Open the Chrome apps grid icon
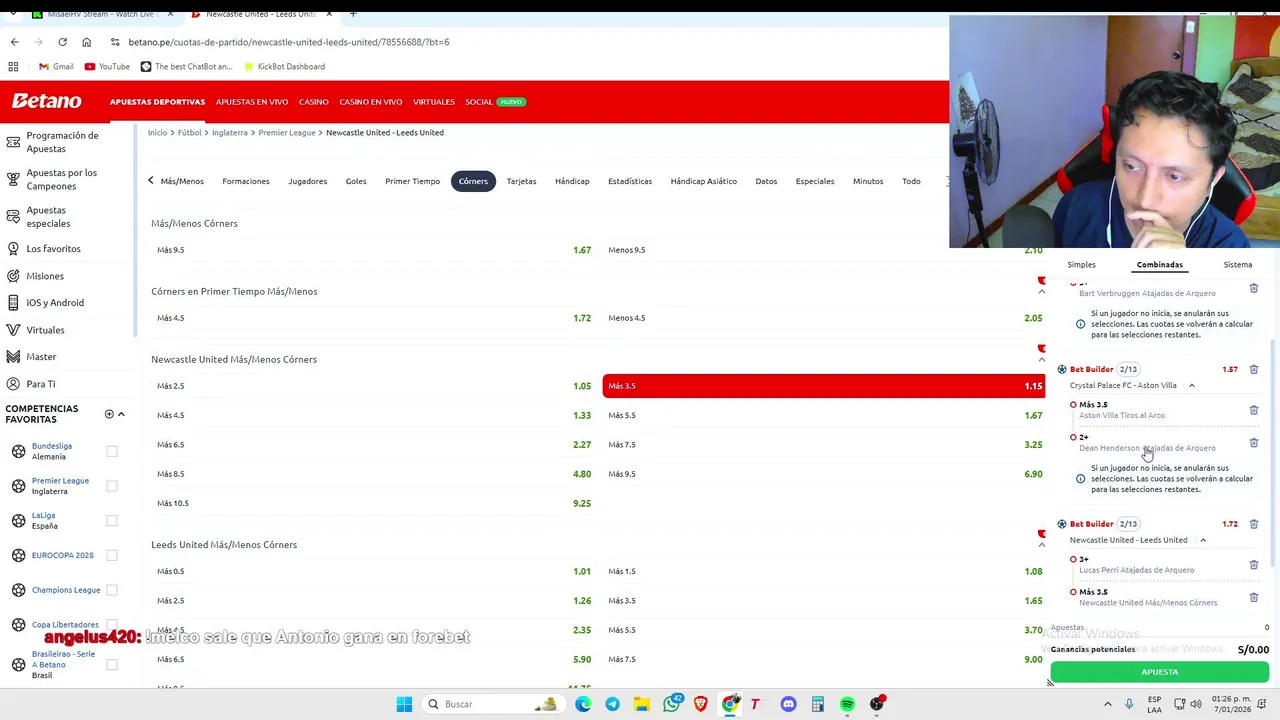The image size is (1280, 720). 13,66
